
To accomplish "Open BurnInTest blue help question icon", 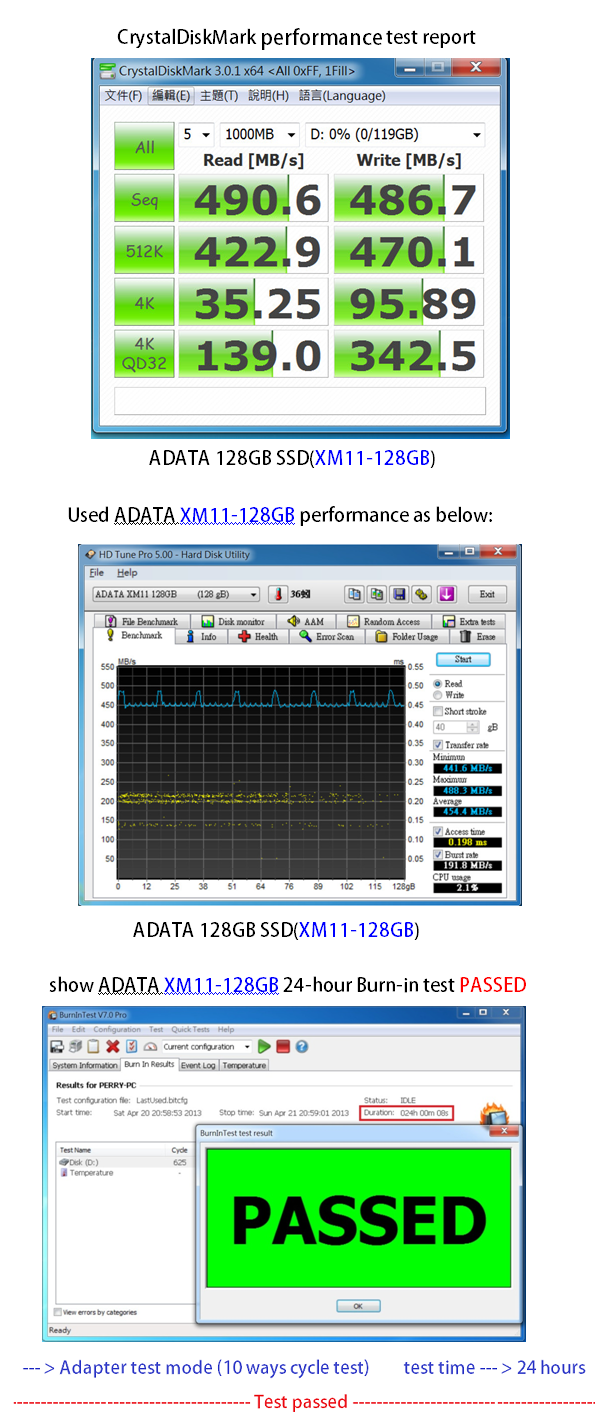I will pyautogui.click(x=301, y=1047).
